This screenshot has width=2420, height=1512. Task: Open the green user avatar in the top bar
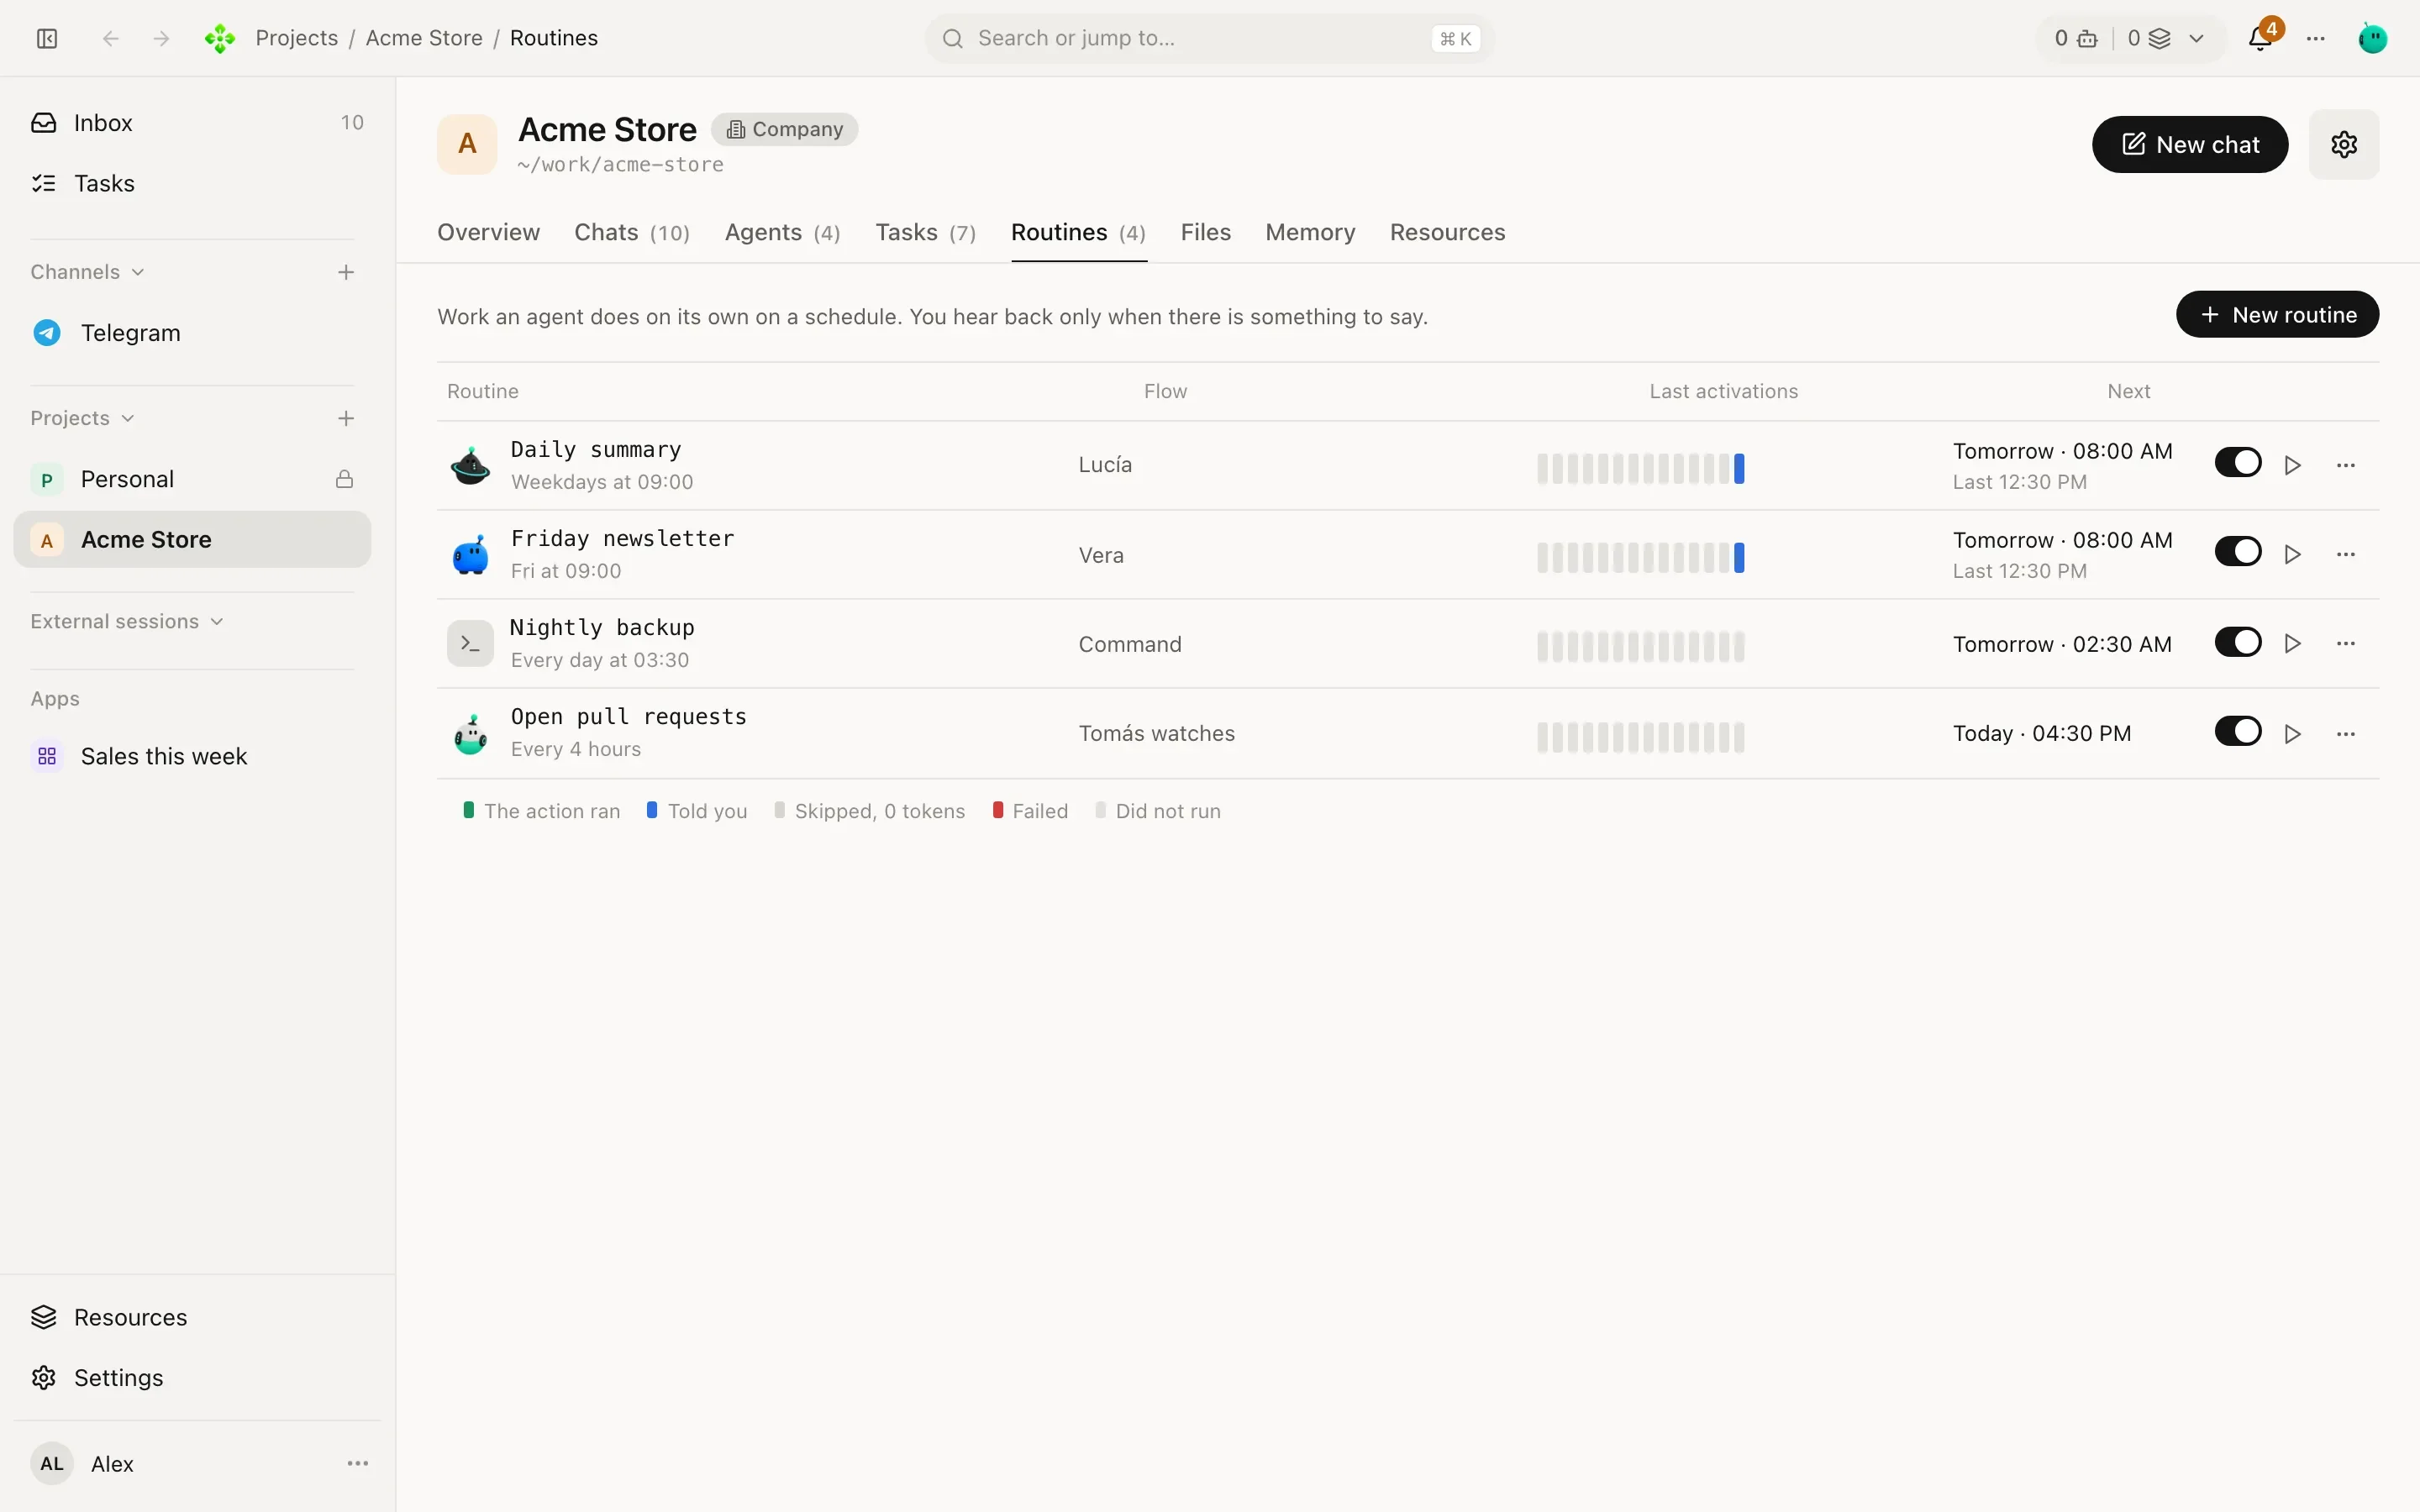pos(2373,38)
